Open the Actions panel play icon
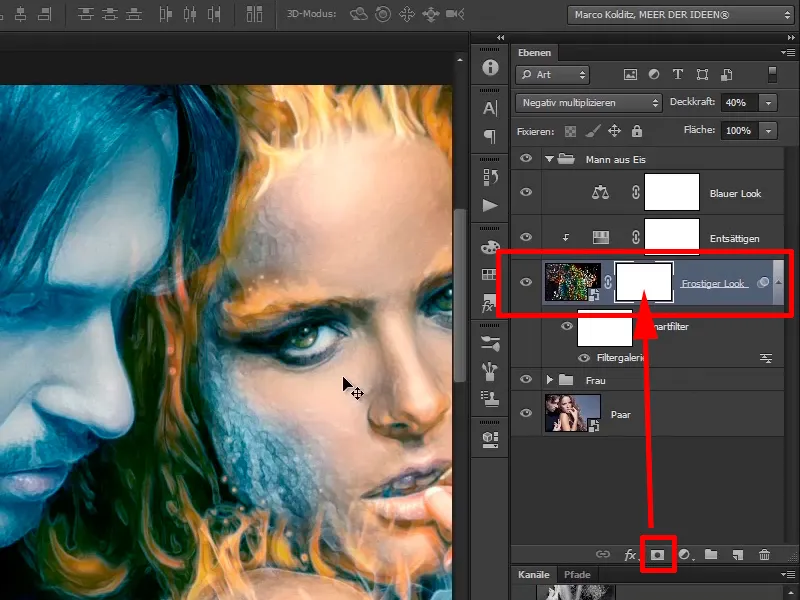The width and height of the screenshot is (800, 600). pyautogui.click(x=490, y=205)
